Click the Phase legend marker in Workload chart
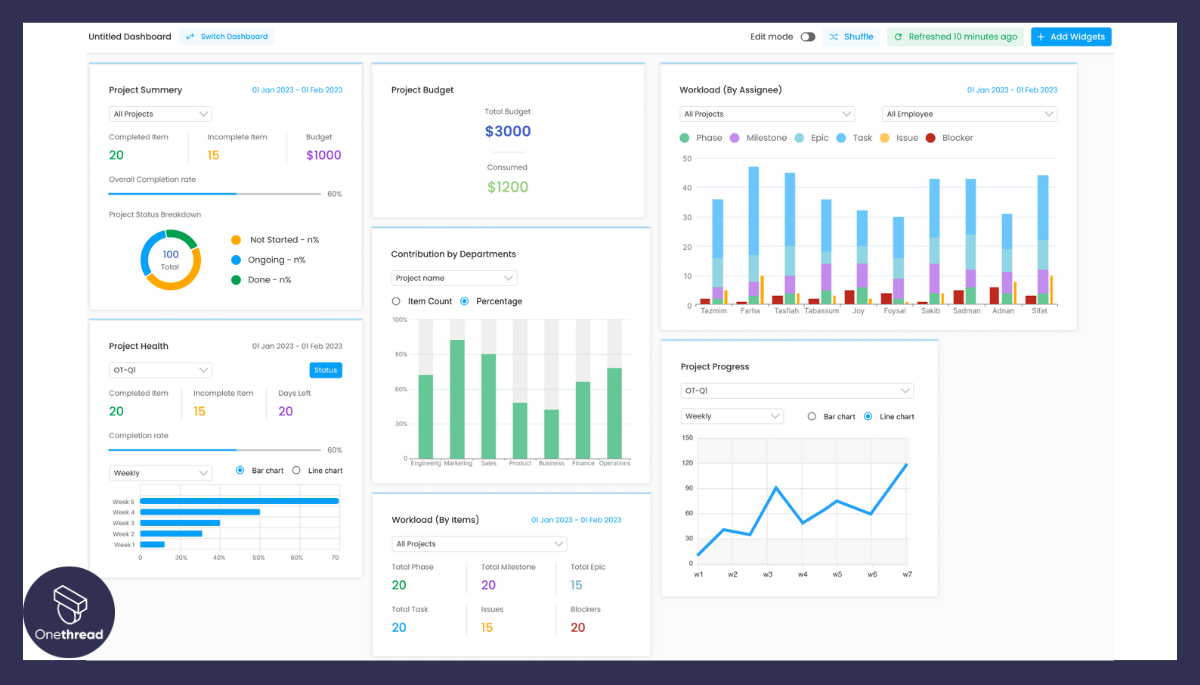Image resolution: width=1200 pixels, height=685 pixels. pyautogui.click(x=684, y=137)
